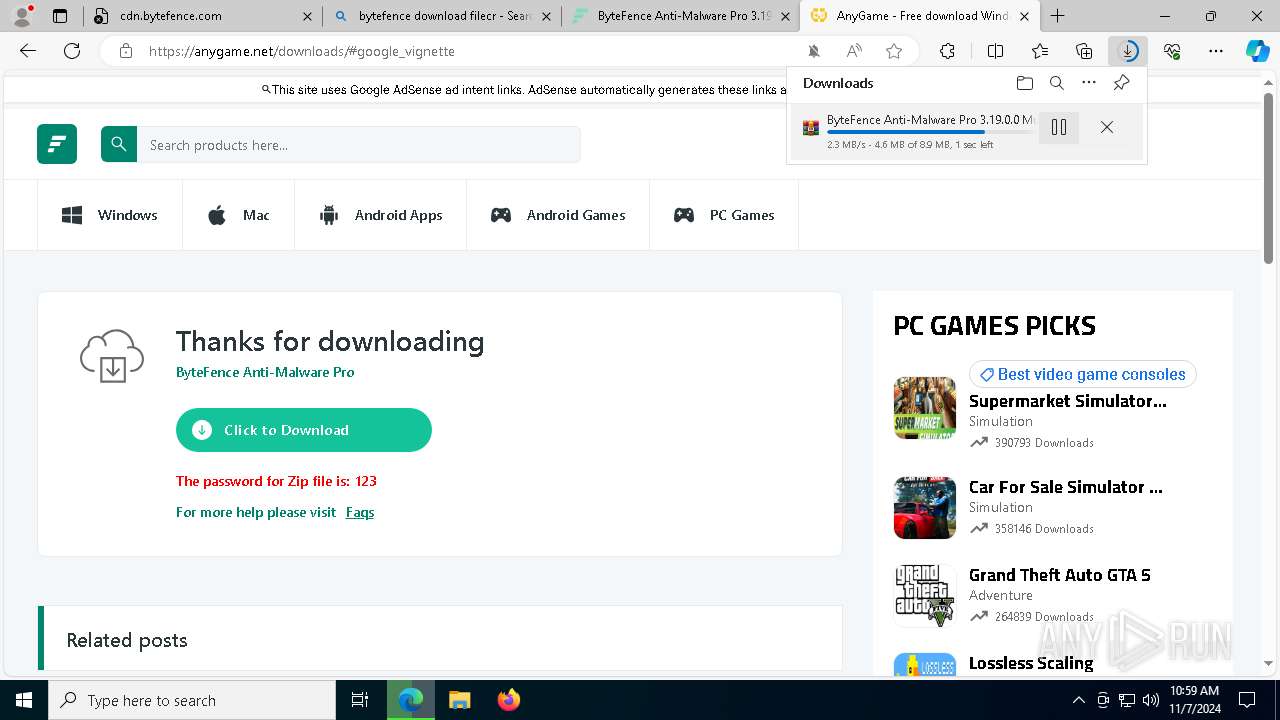This screenshot has height=720, width=1280.
Task: Reload the current page
Action: [x=72, y=51]
